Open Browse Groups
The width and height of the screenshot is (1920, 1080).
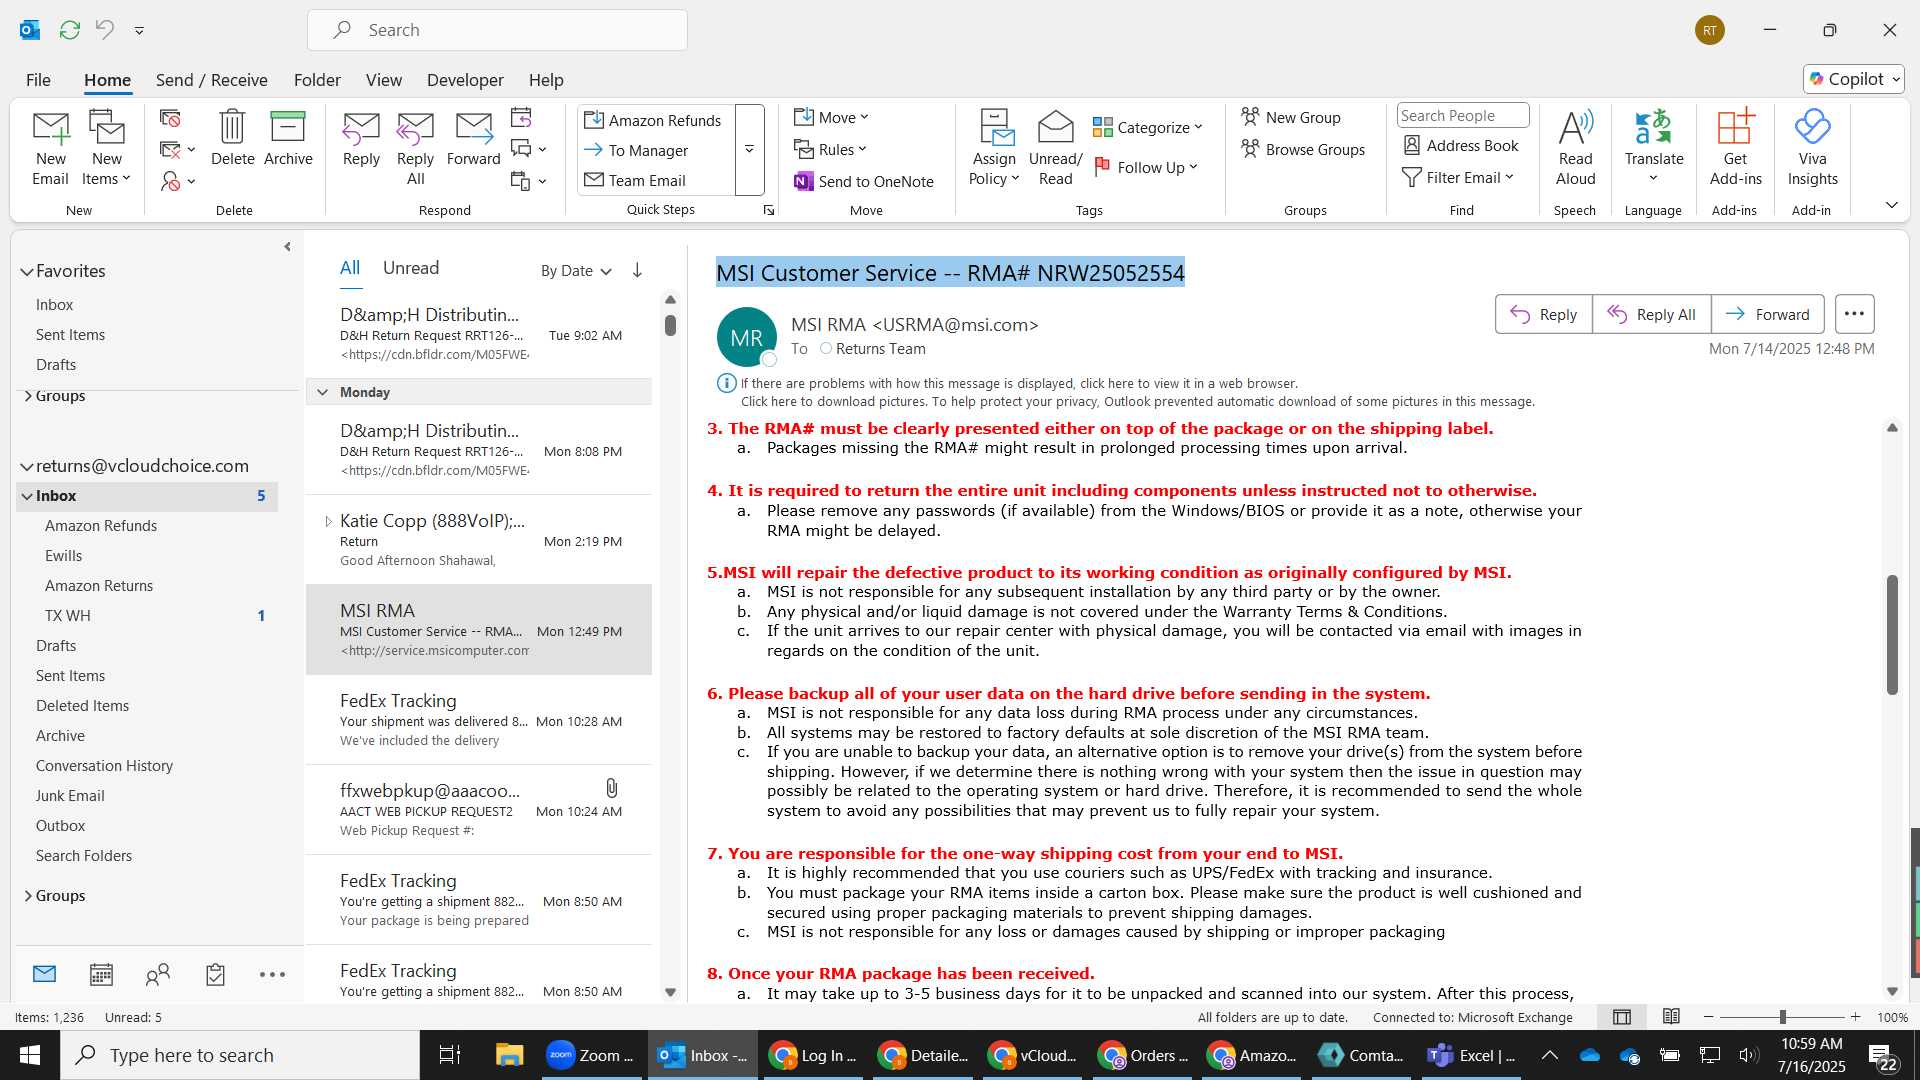pos(1303,150)
